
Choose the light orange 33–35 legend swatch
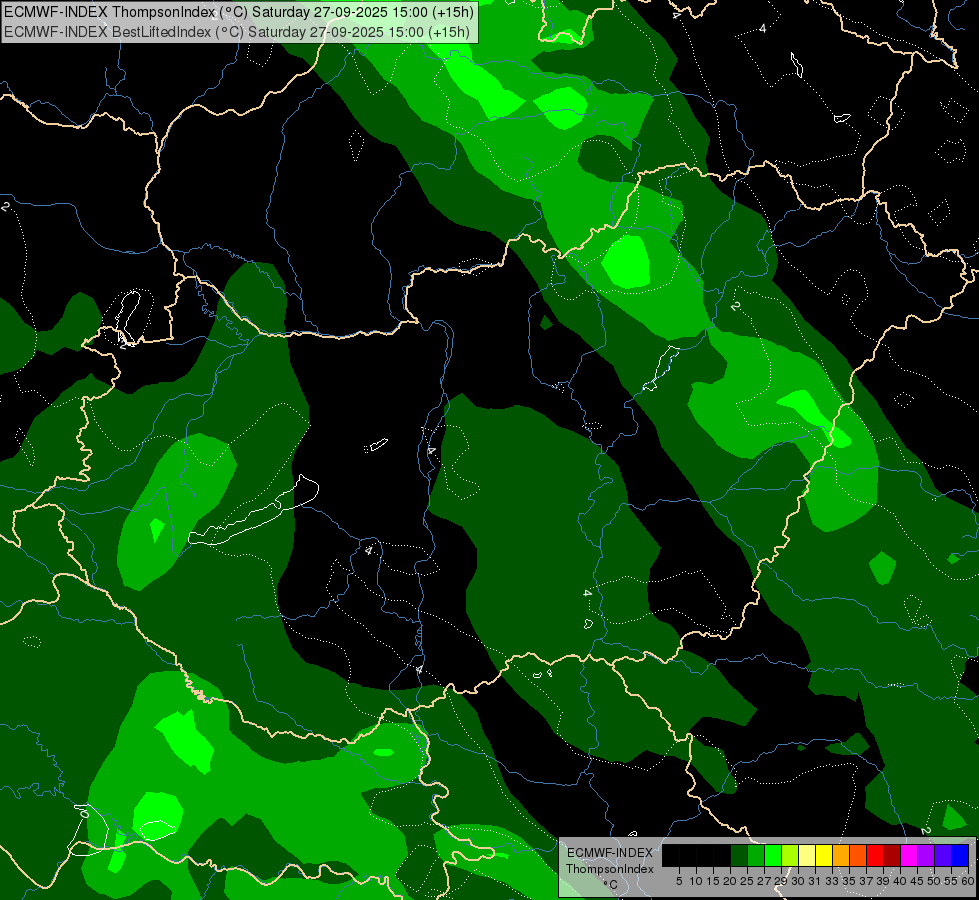[841, 855]
